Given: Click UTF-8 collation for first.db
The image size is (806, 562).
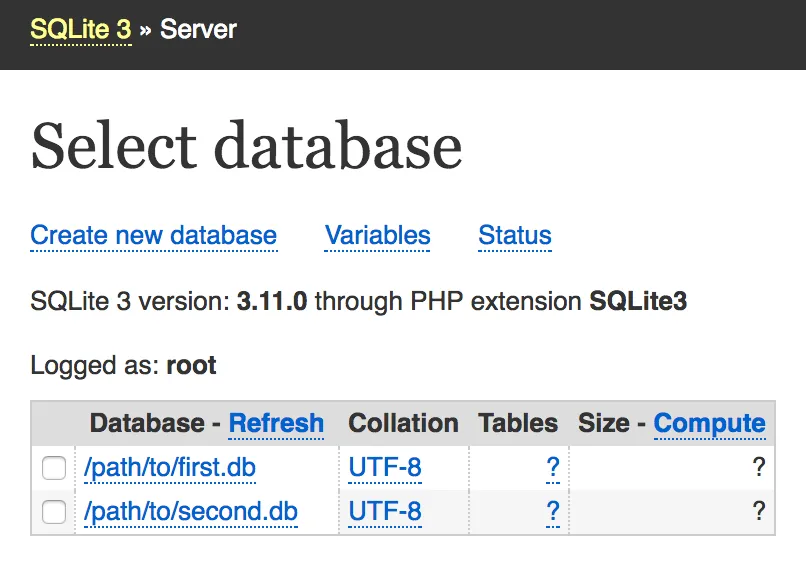Looking at the screenshot, I should (x=385, y=468).
